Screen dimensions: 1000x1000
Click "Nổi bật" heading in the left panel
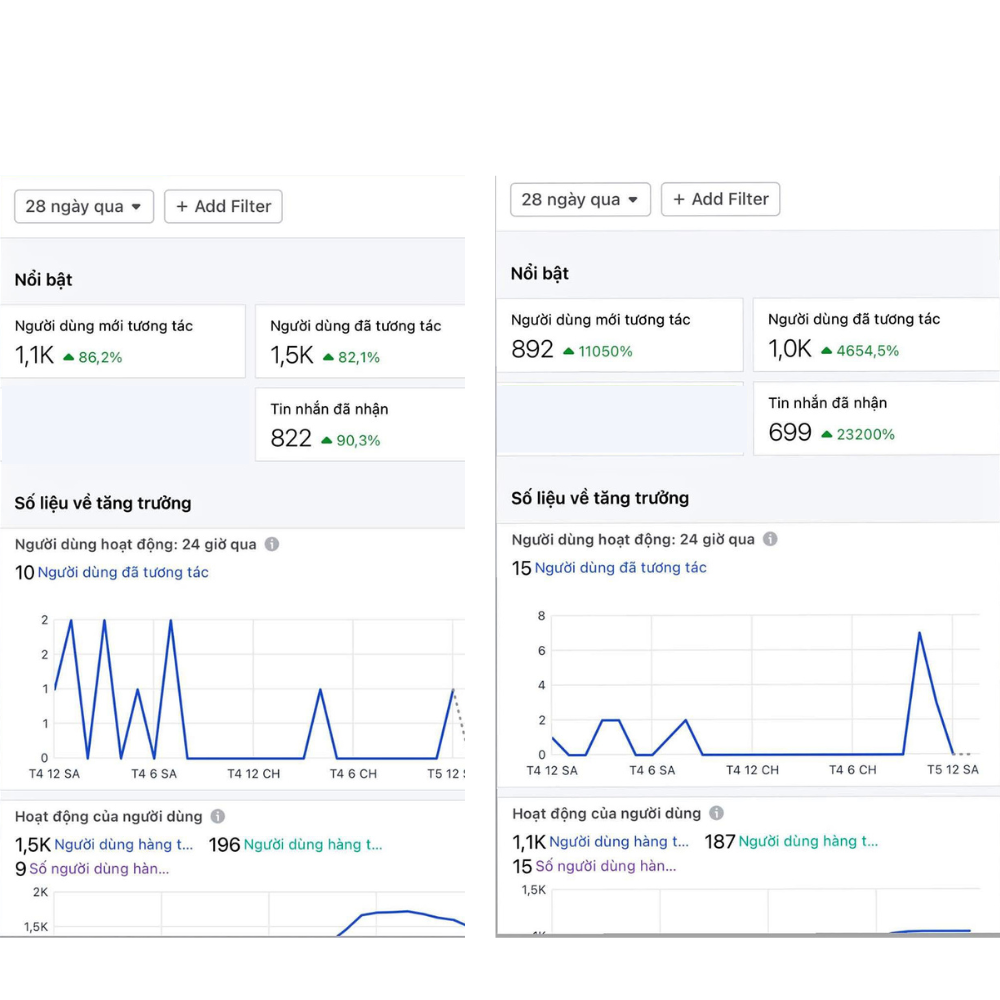(43, 280)
